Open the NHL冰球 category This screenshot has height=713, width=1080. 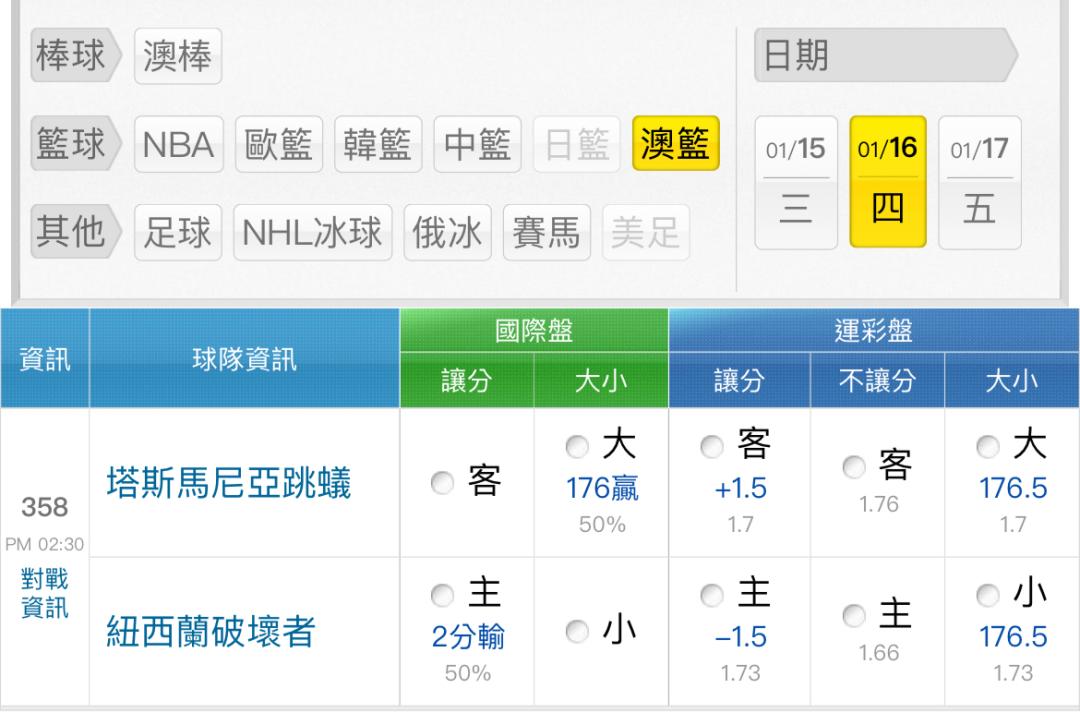pos(313,232)
